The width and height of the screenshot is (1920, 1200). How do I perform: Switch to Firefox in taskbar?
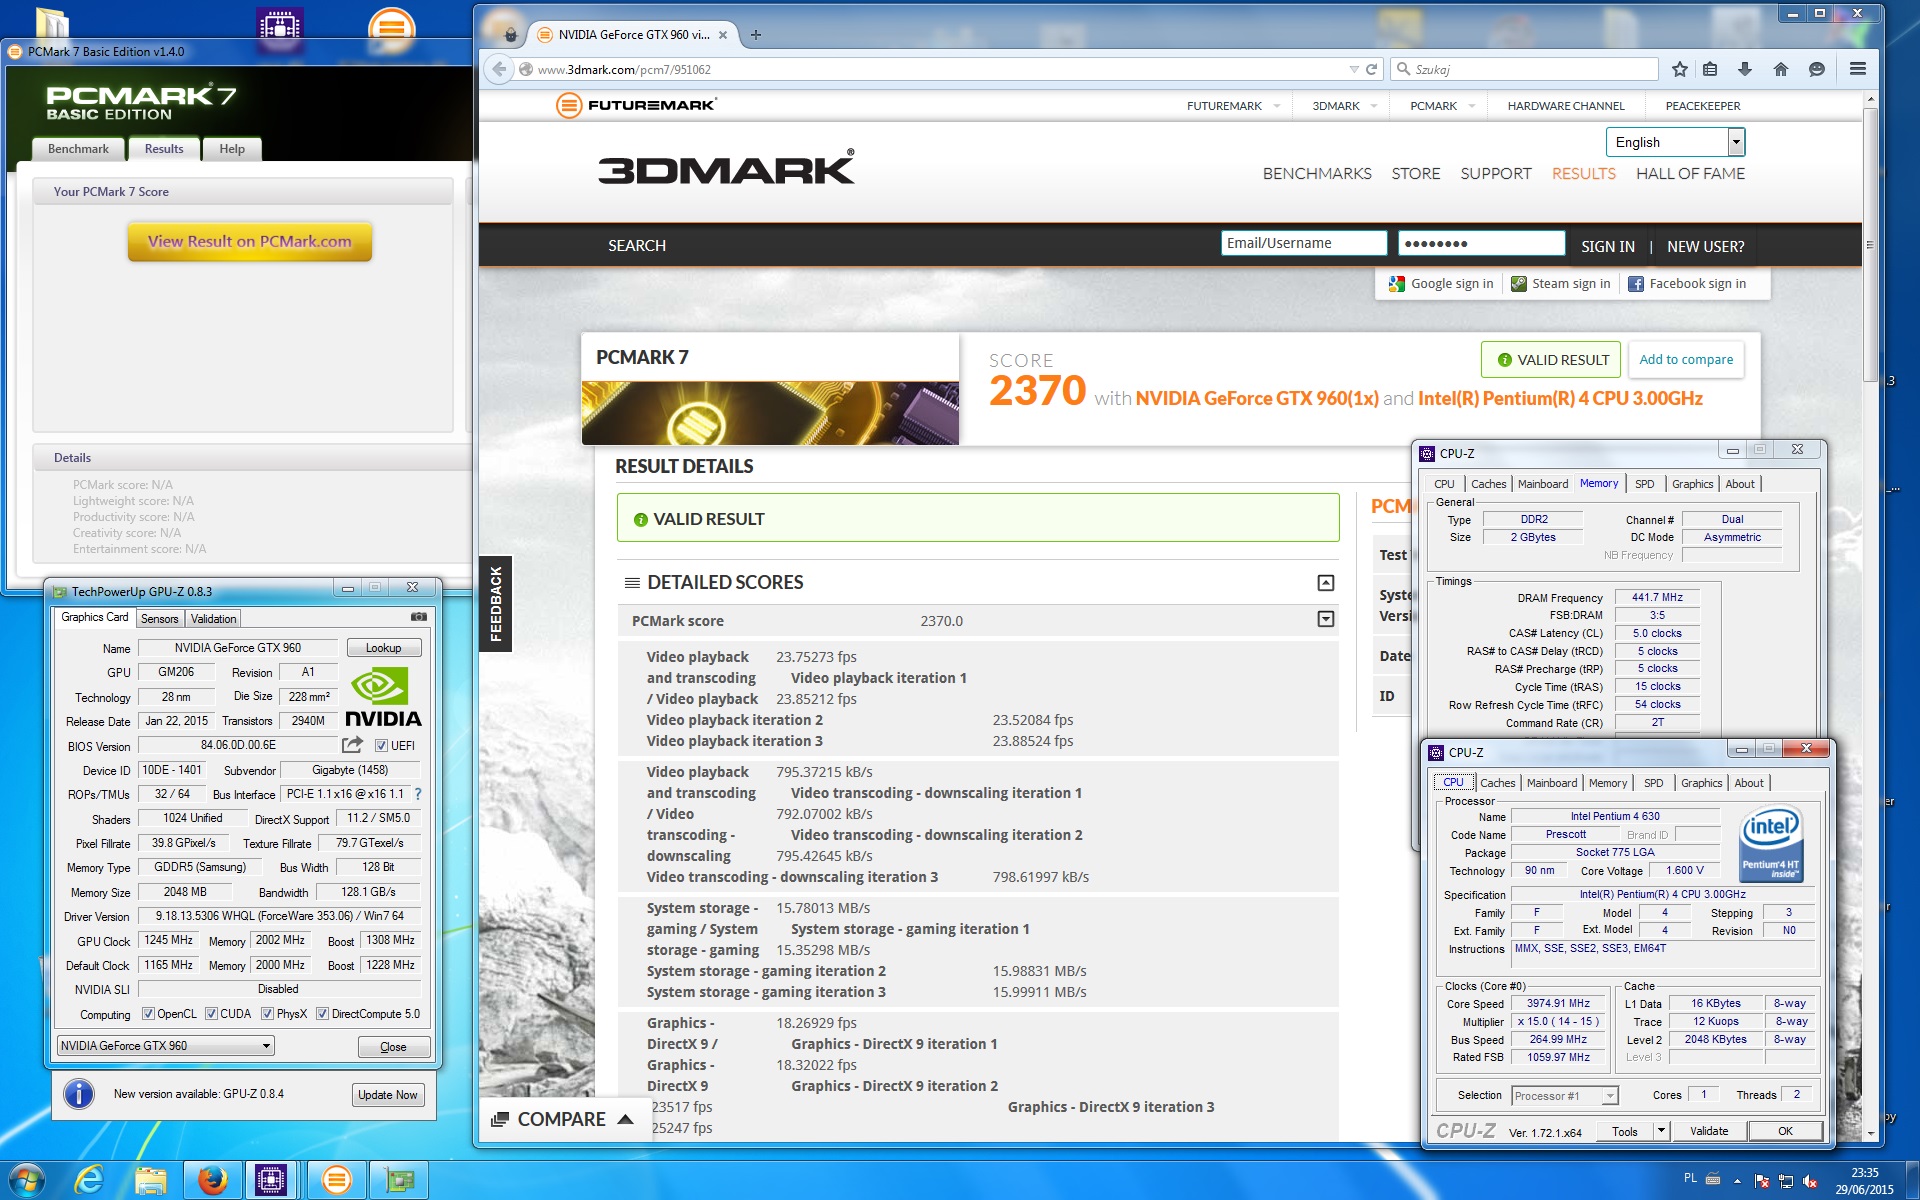click(x=212, y=1180)
